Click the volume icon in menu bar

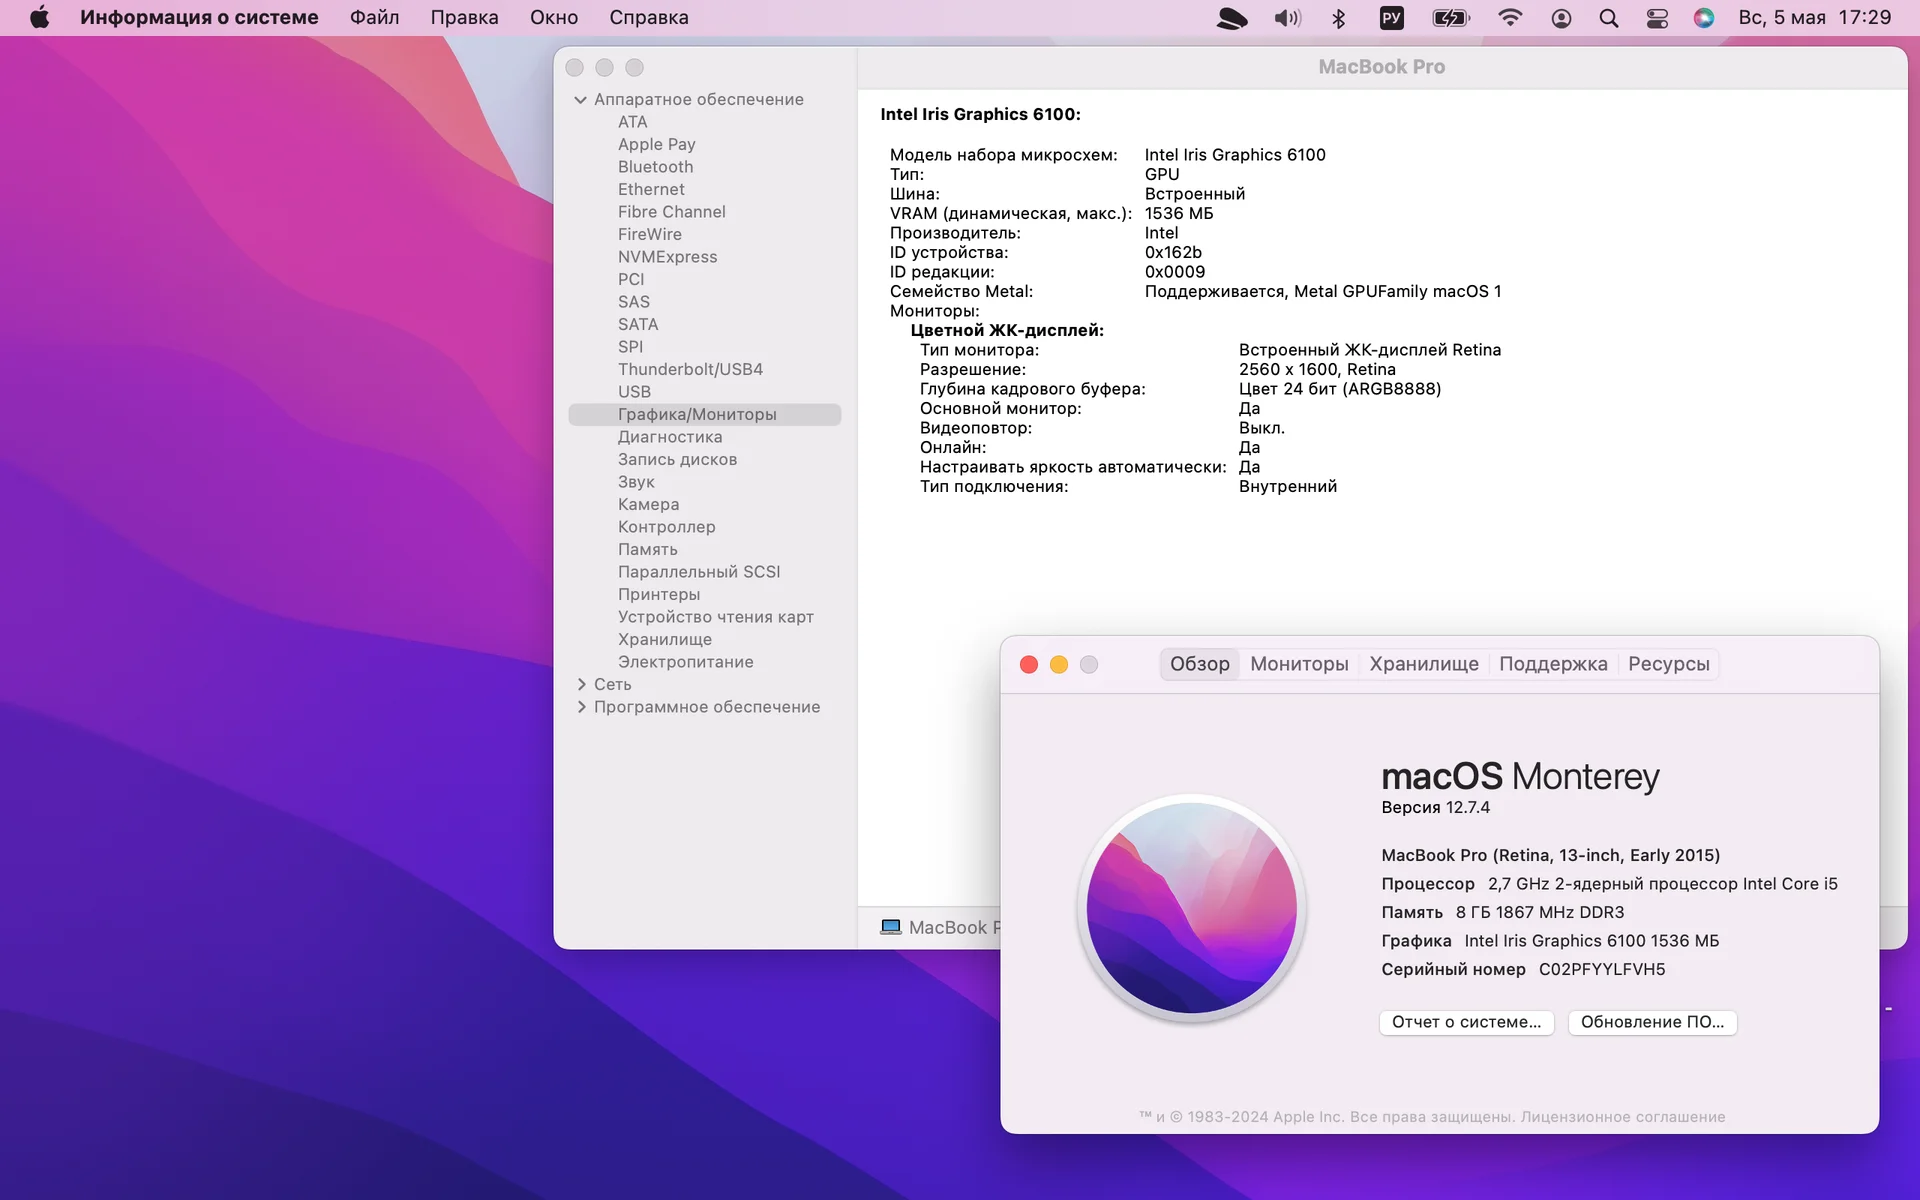[1287, 18]
